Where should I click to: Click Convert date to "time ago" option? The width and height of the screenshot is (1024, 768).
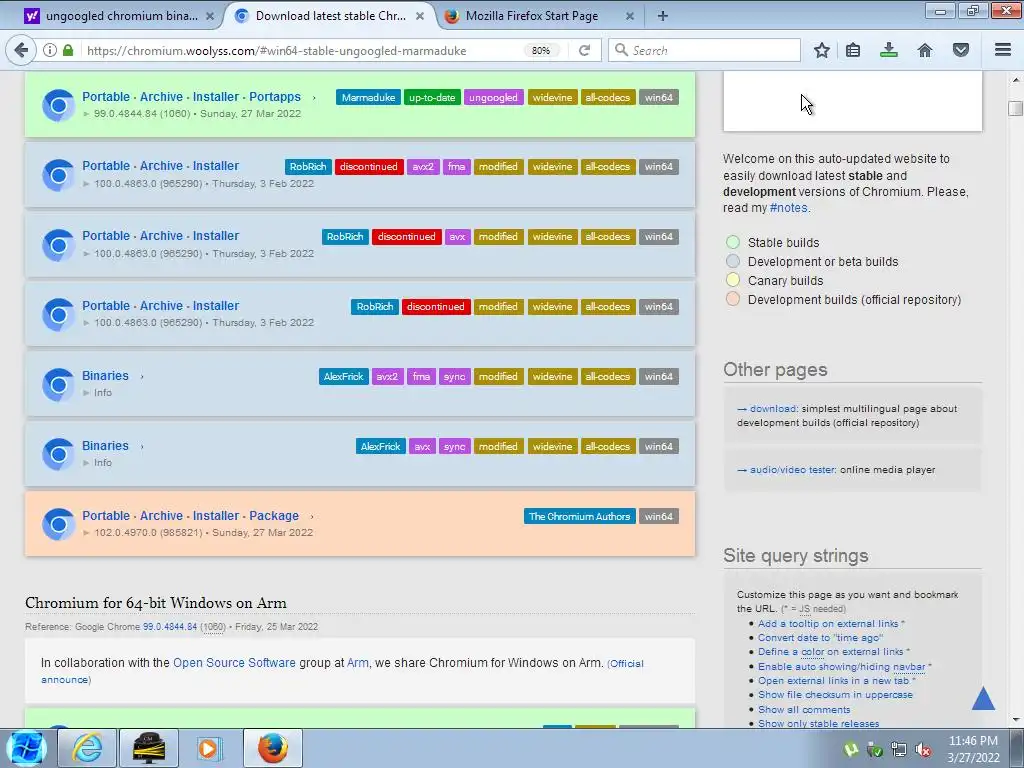point(820,637)
